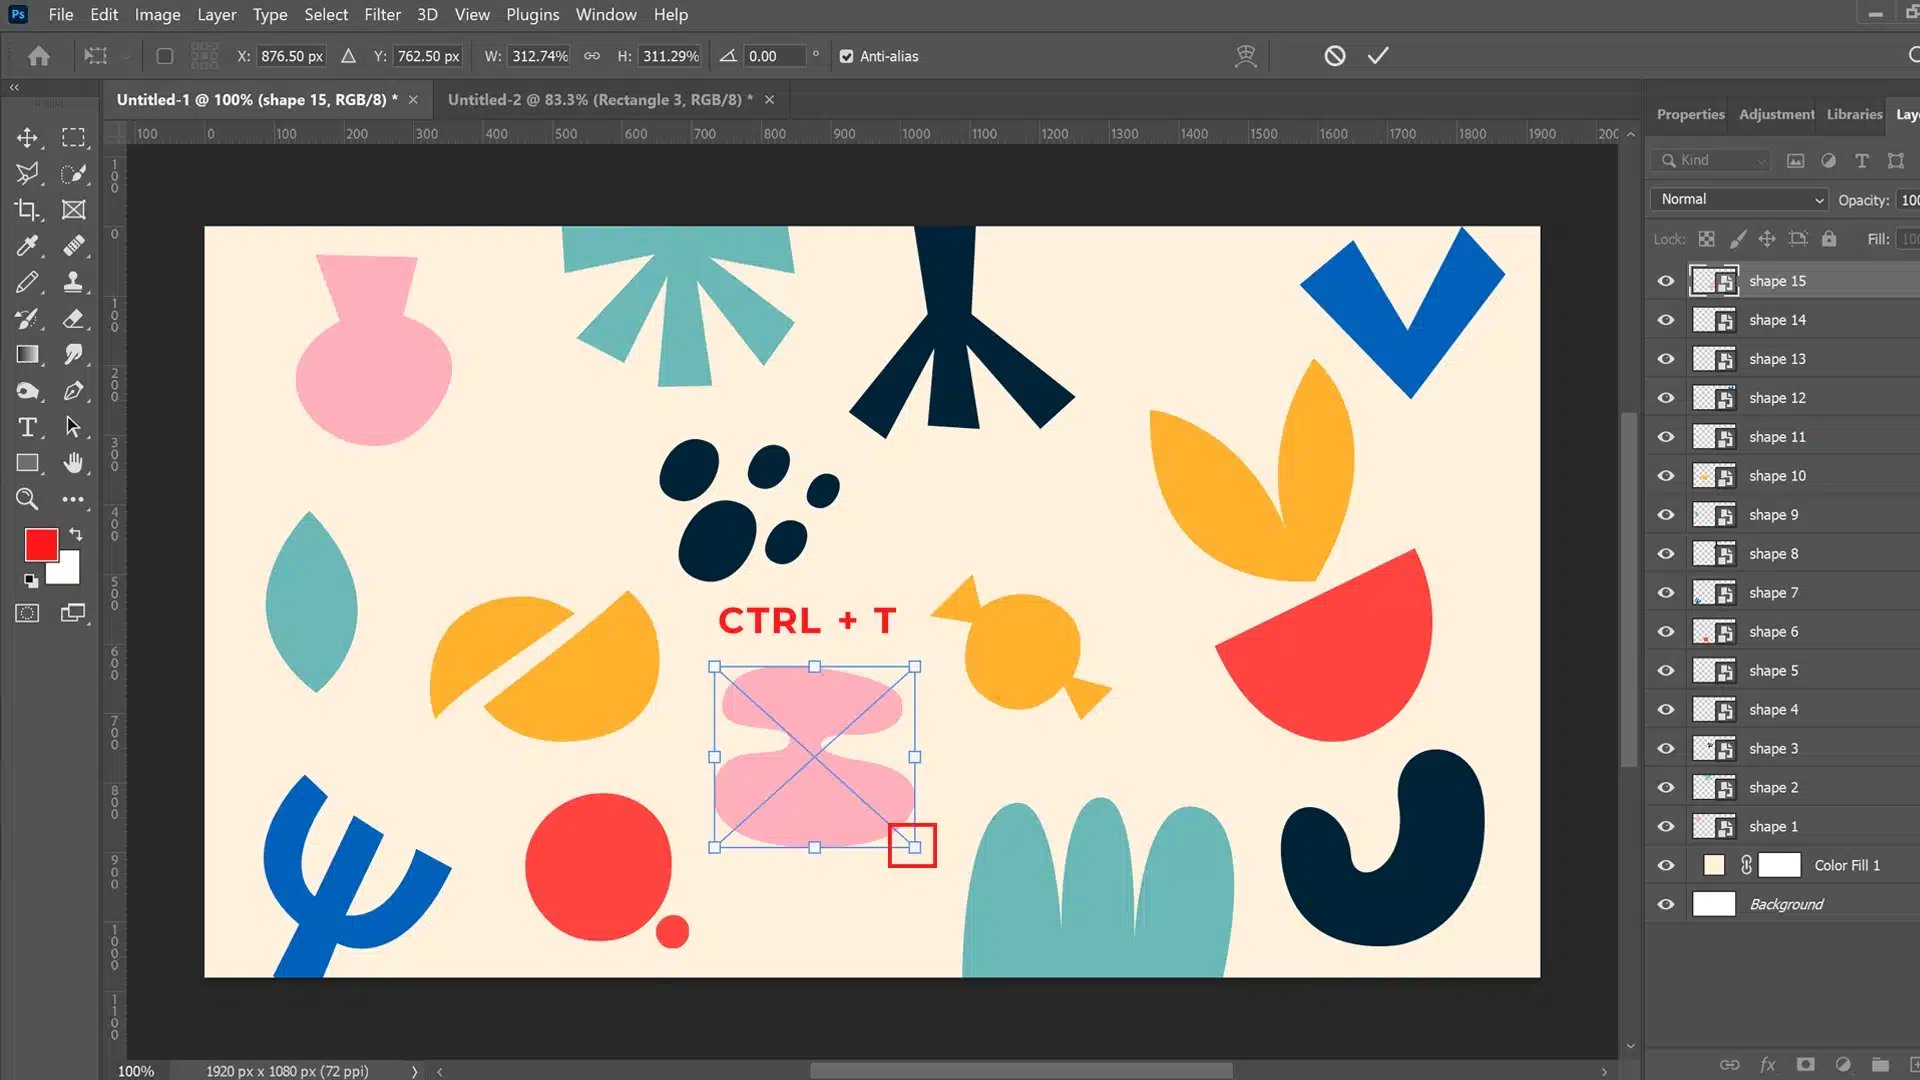Switch to the Libraries panel tab
The image size is (1920, 1080).
coord(1854,114)
